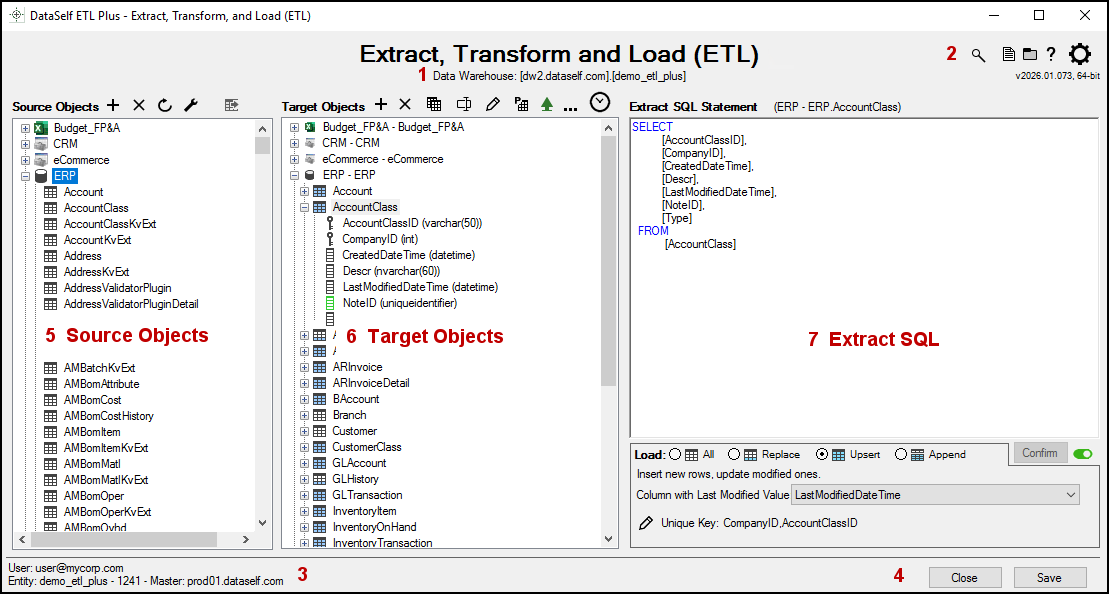
Task: Select AMBomCost in the source tree
Action: tap(92, 400)
